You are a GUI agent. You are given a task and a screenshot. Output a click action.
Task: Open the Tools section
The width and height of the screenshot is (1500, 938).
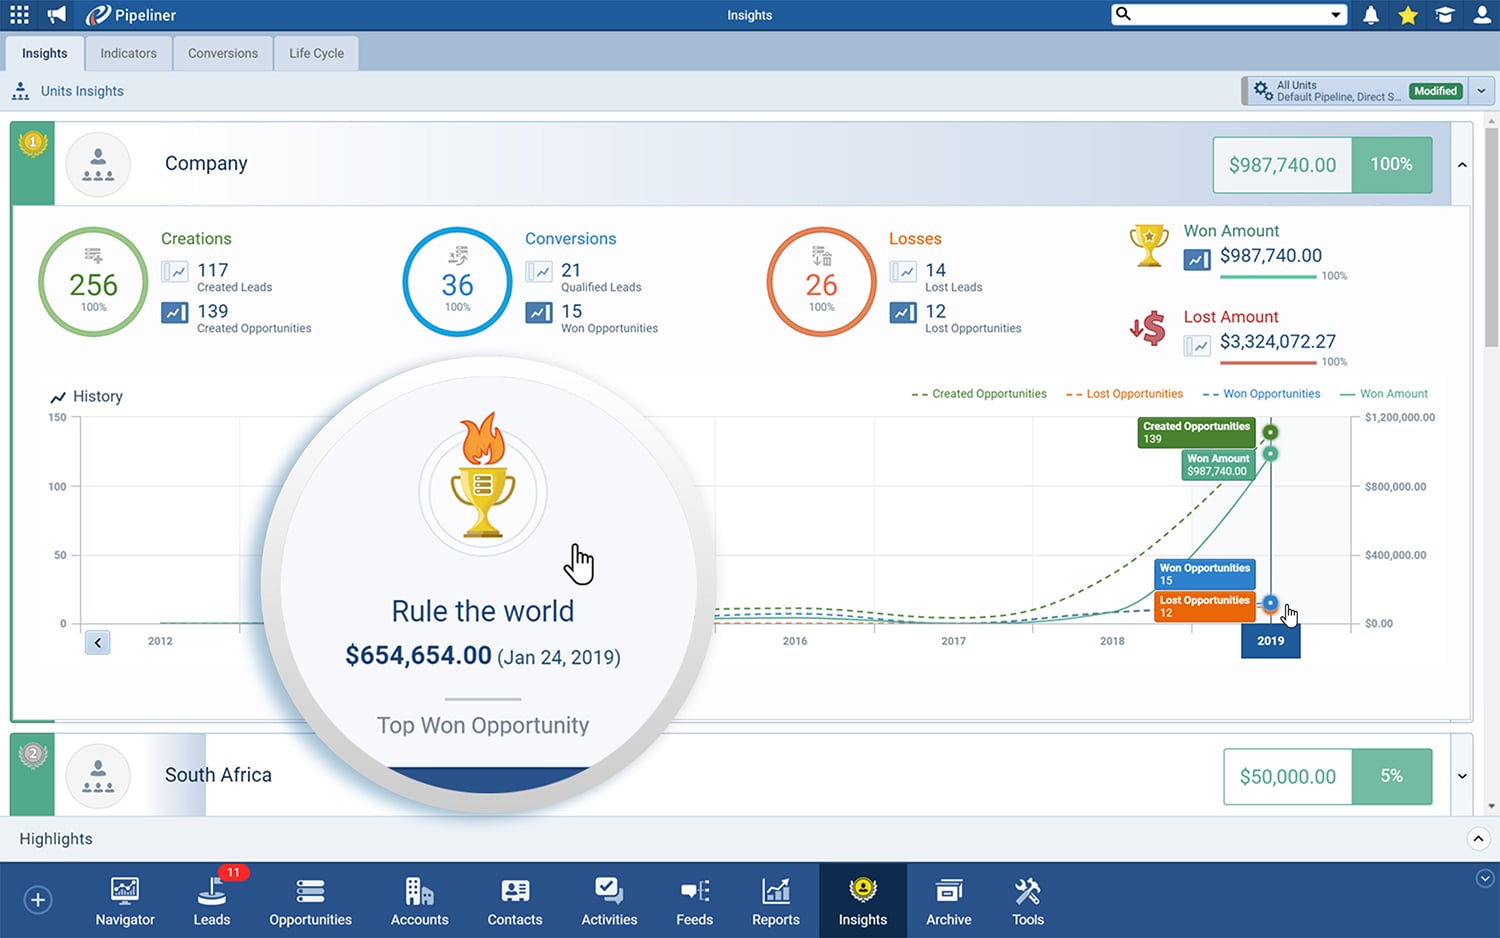coord(1027,900)
